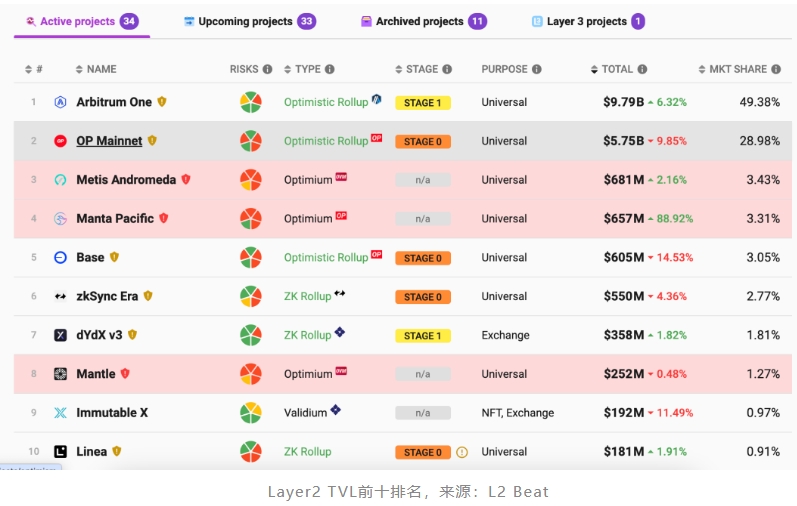Open dYdX v3 risk pie chart
797x506 pixels.
(251, 335)
